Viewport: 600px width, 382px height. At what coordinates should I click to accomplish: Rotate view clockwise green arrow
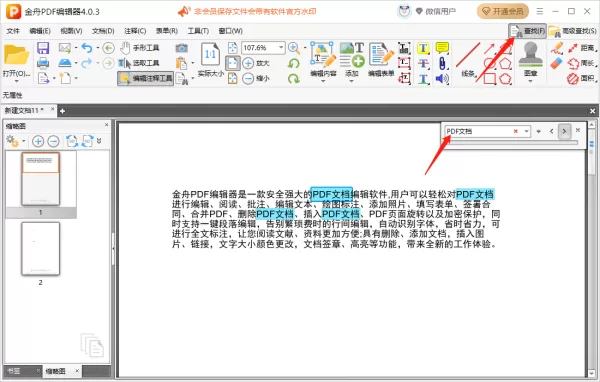pyautogui.click(x=293, y=78)
